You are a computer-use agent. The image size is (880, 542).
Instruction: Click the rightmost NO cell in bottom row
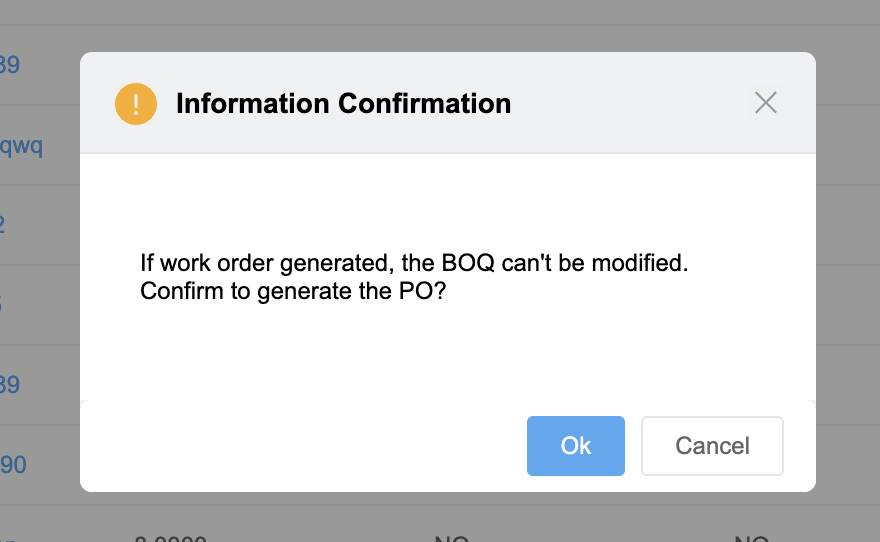click(x=751, y=538)
